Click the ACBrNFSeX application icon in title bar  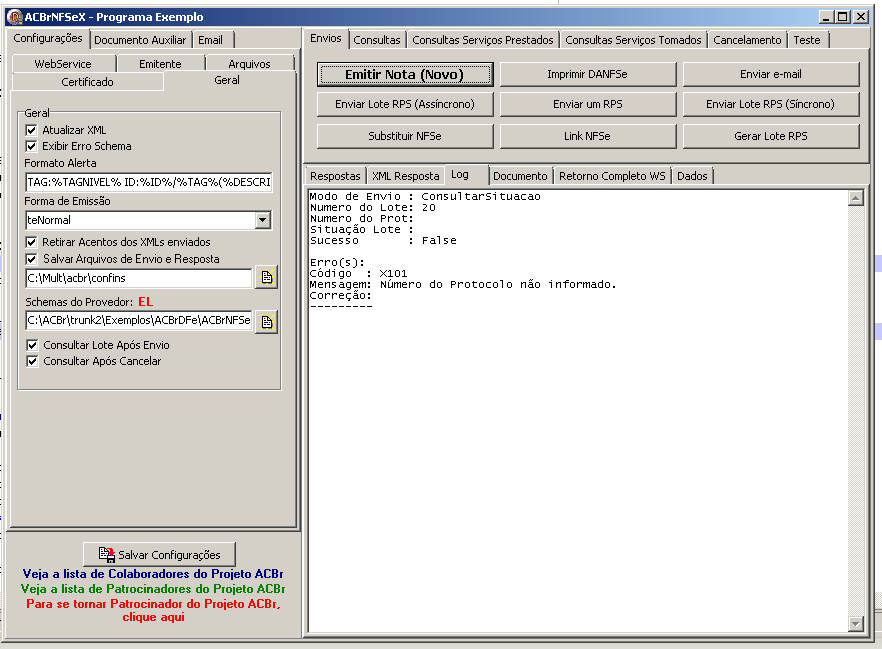click(14, 16)
